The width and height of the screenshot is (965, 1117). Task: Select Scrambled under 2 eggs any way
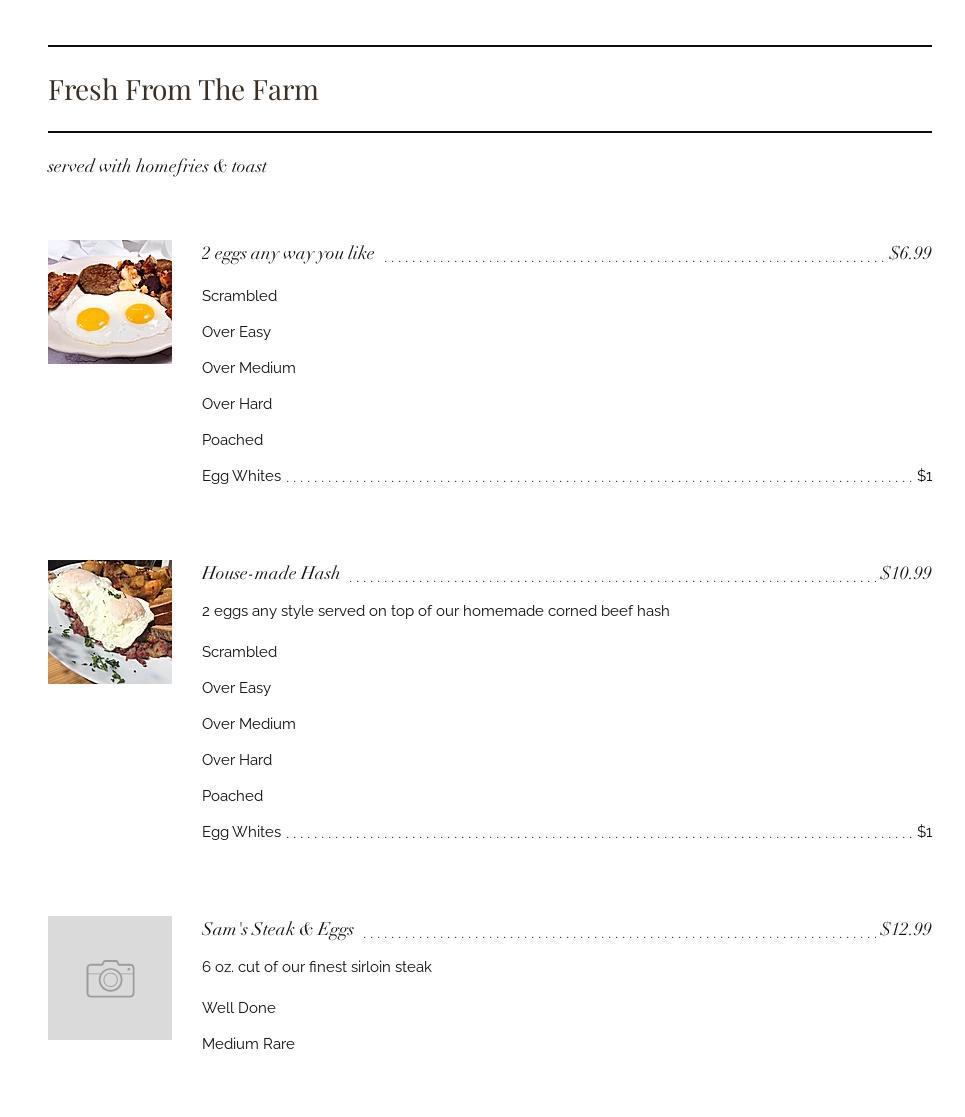click(x=239, y=296)
